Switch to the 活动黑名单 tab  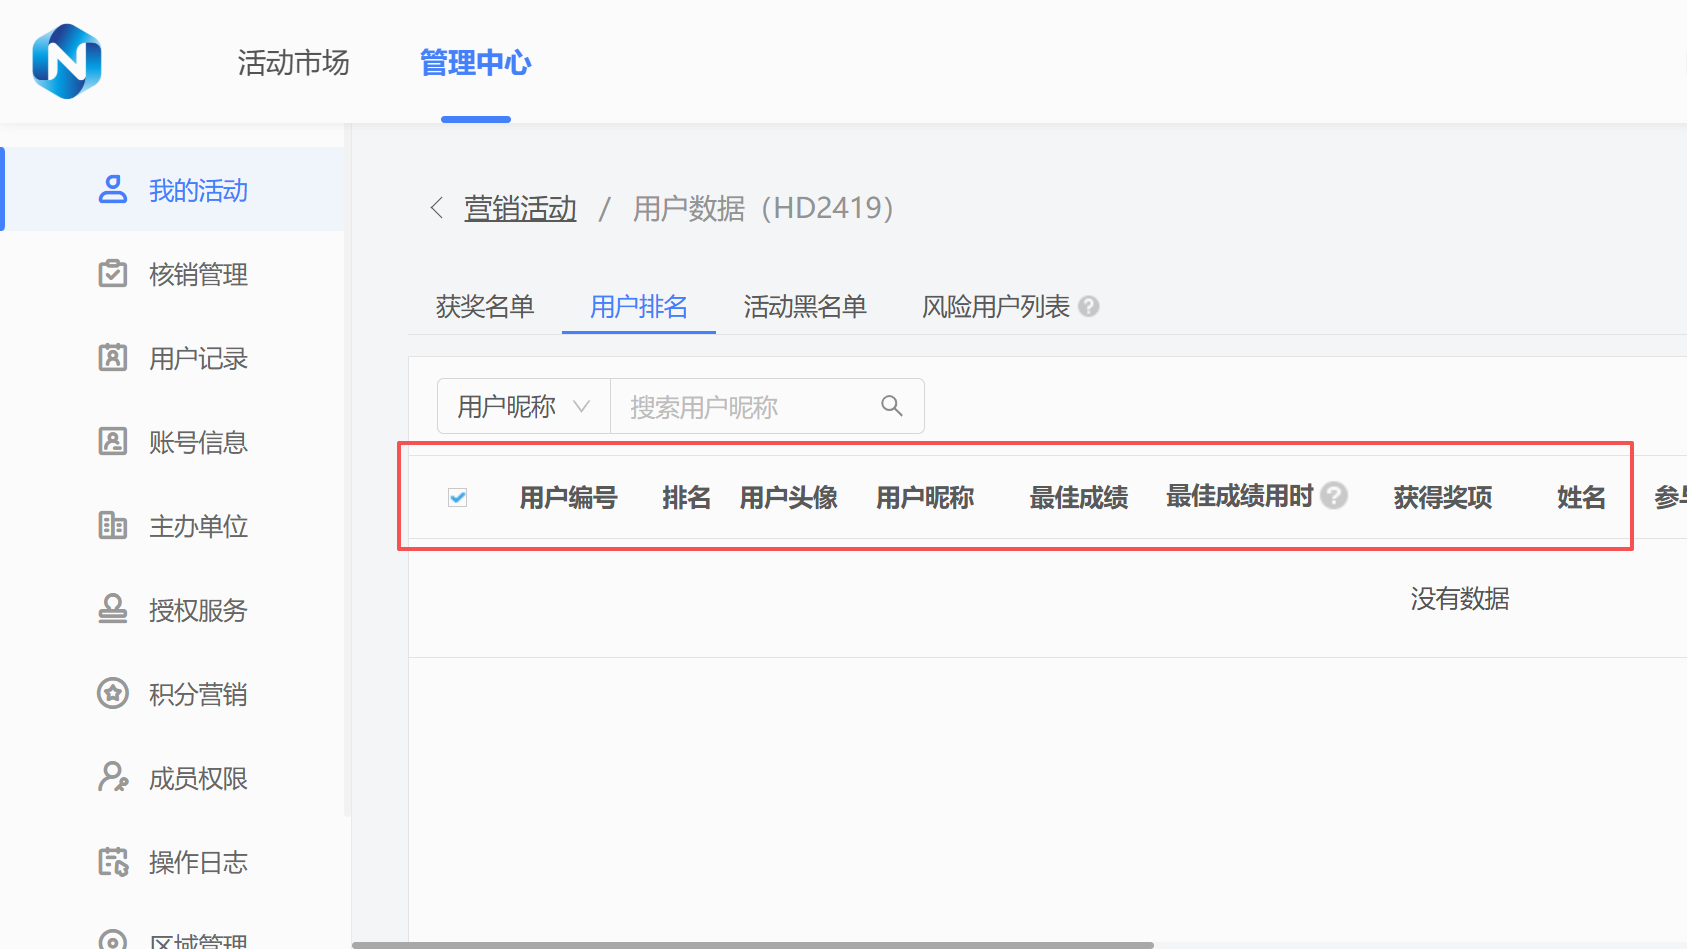click(x=804, y=307)
